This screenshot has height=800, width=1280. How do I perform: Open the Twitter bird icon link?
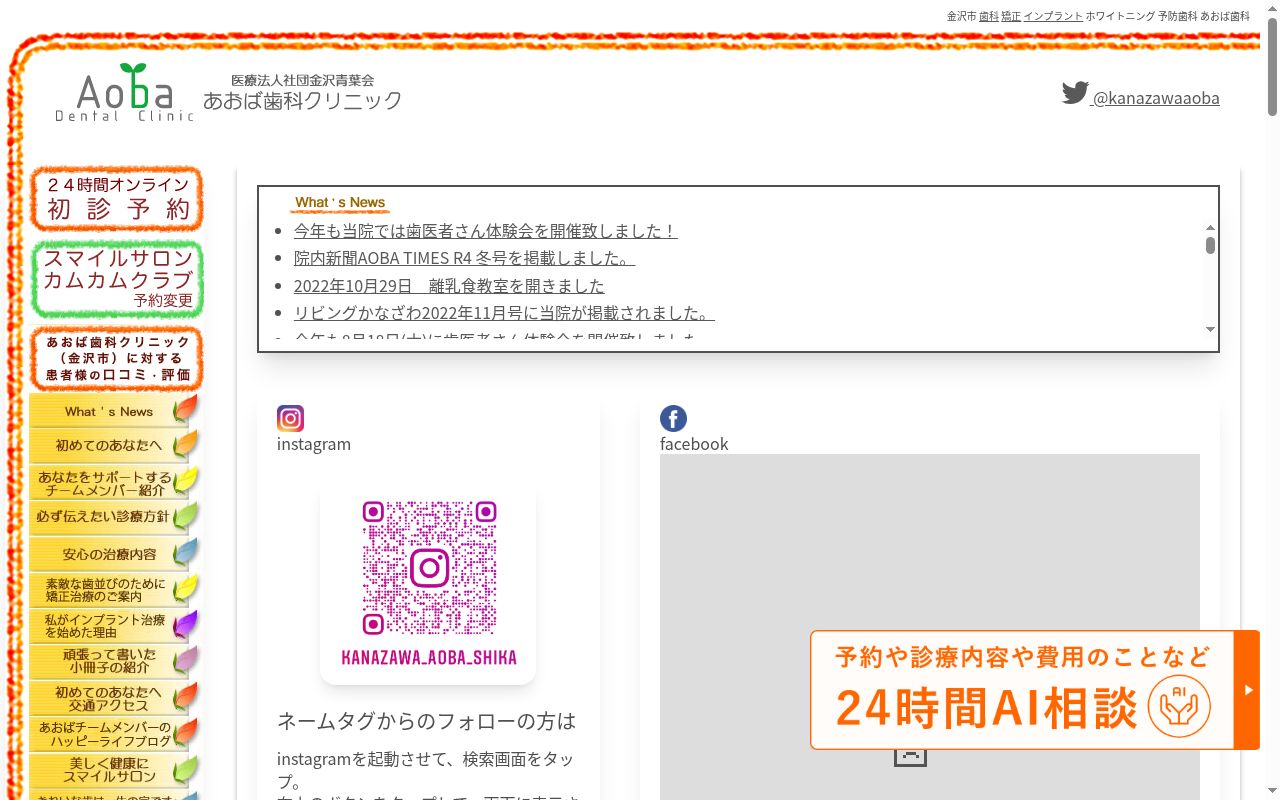(1075, 93)
